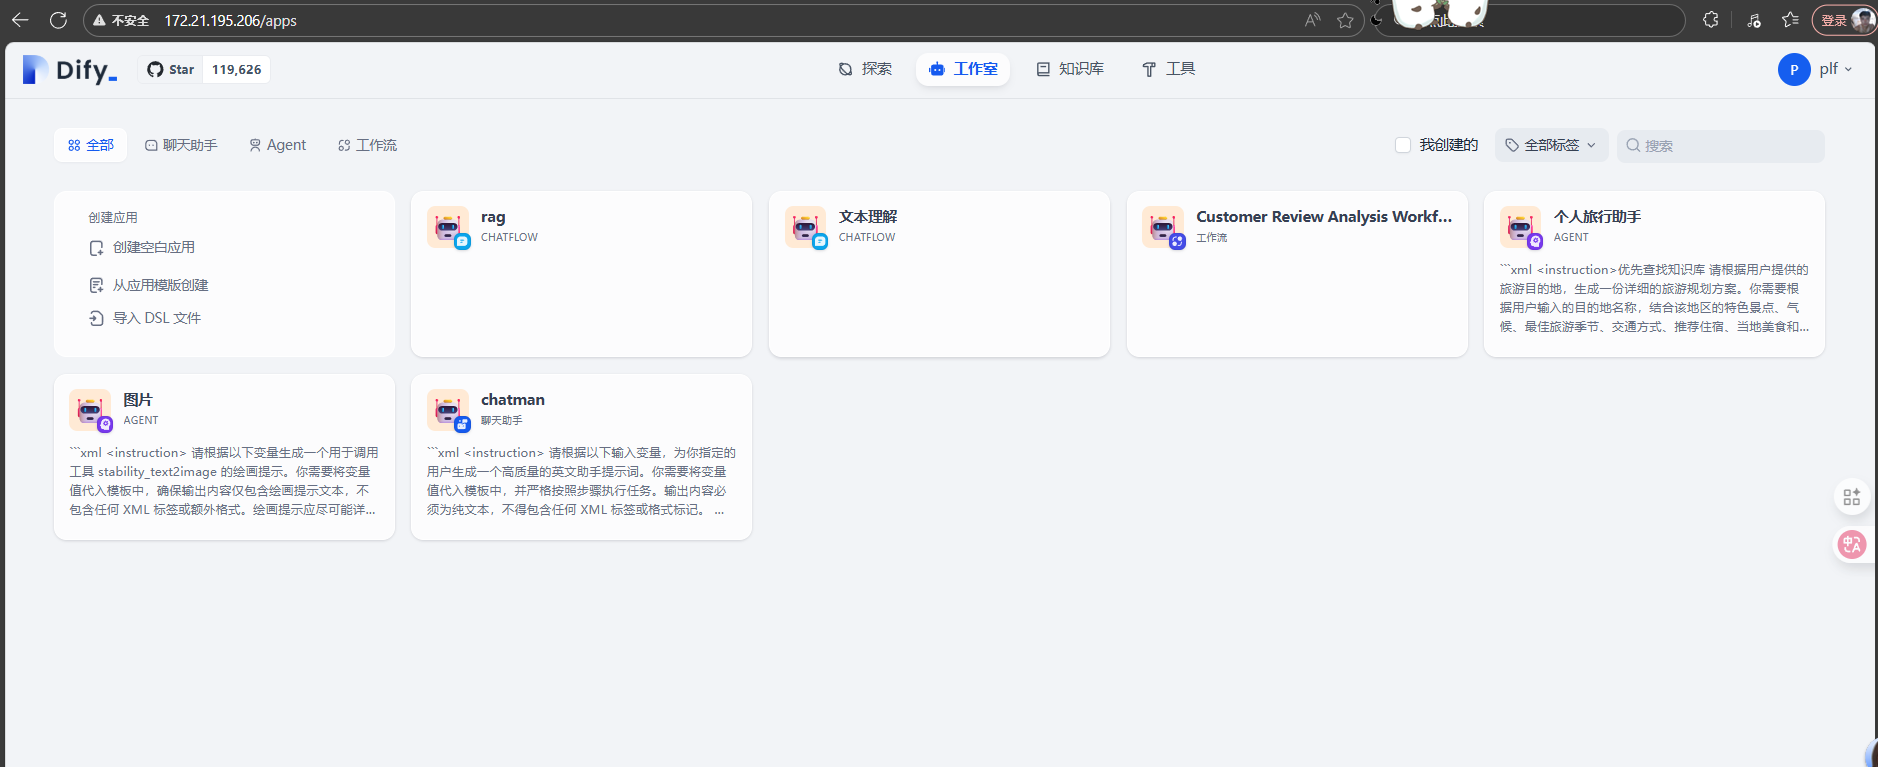Image resolution: width=1878 pixels, height=767 pixels.
Task: Click the blank-app document icon
Action: pyautogui.click(x=96, y=248)
